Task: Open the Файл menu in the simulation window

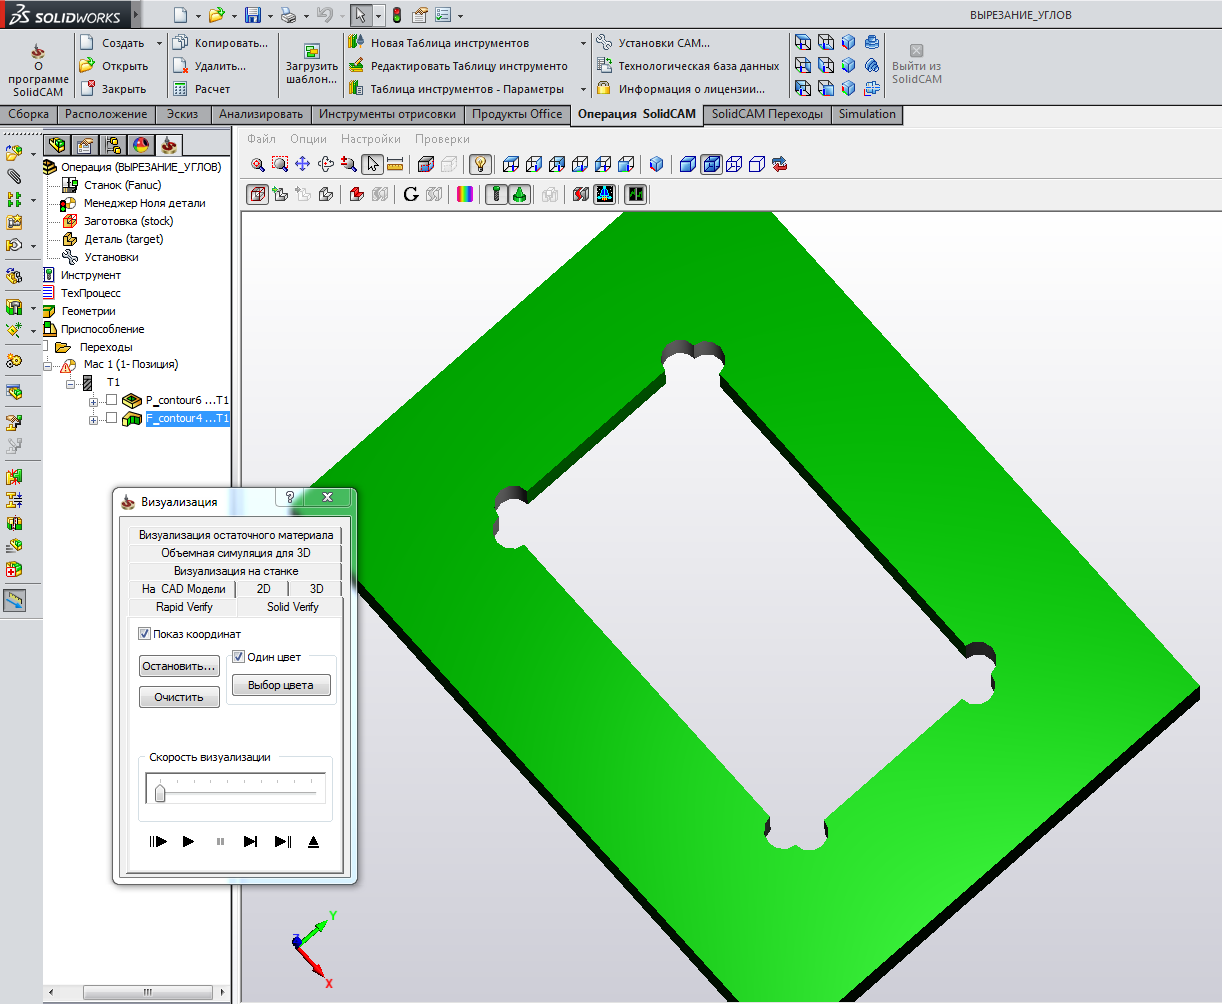Action: (x=261, y=139)
